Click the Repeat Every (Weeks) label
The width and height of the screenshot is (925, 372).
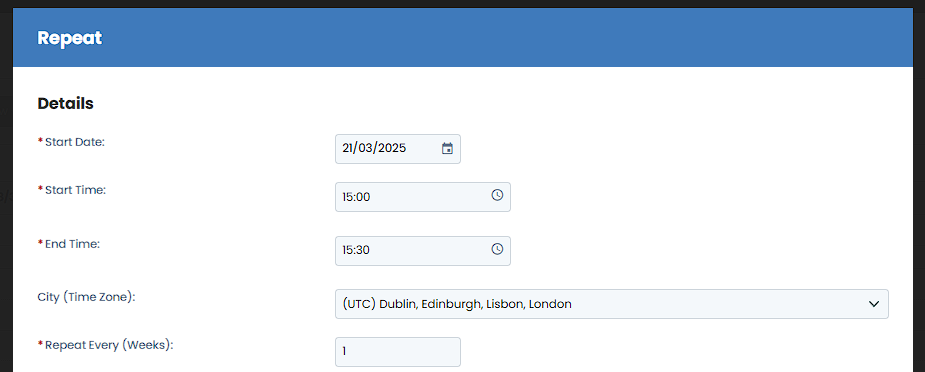109,345
